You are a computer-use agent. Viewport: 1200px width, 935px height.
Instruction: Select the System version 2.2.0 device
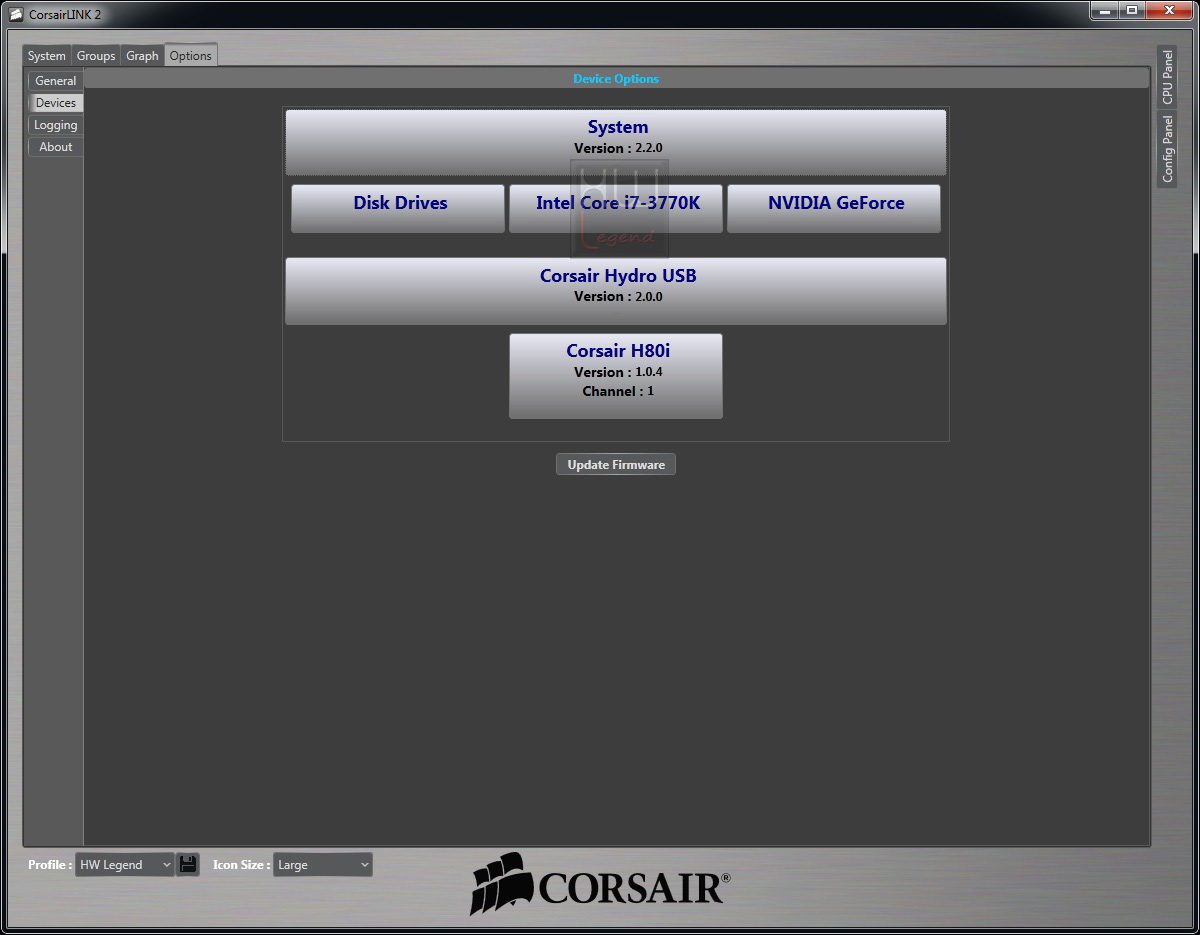coord(616,141)
